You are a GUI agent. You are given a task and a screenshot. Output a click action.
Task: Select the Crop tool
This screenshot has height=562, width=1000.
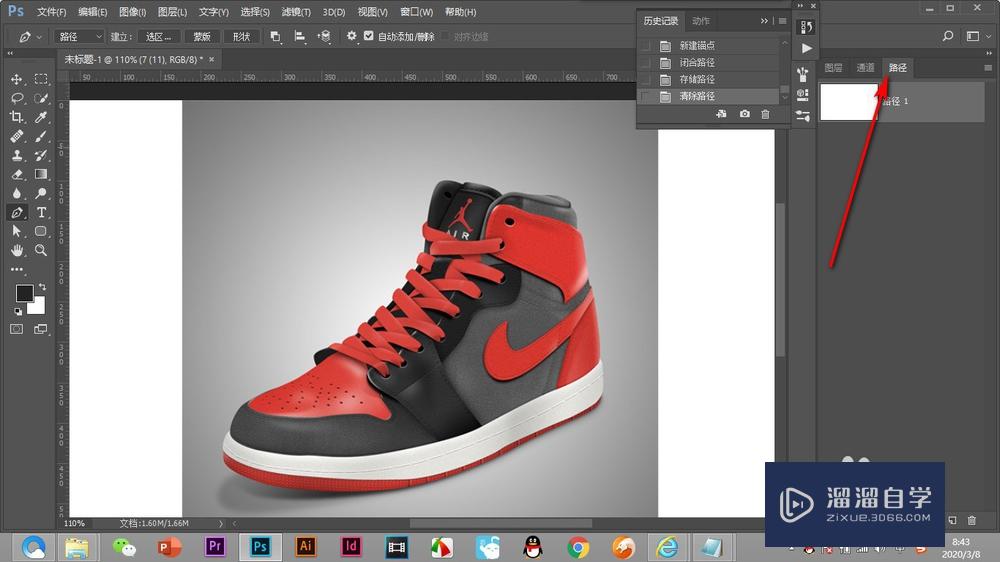tap(17, 117)
